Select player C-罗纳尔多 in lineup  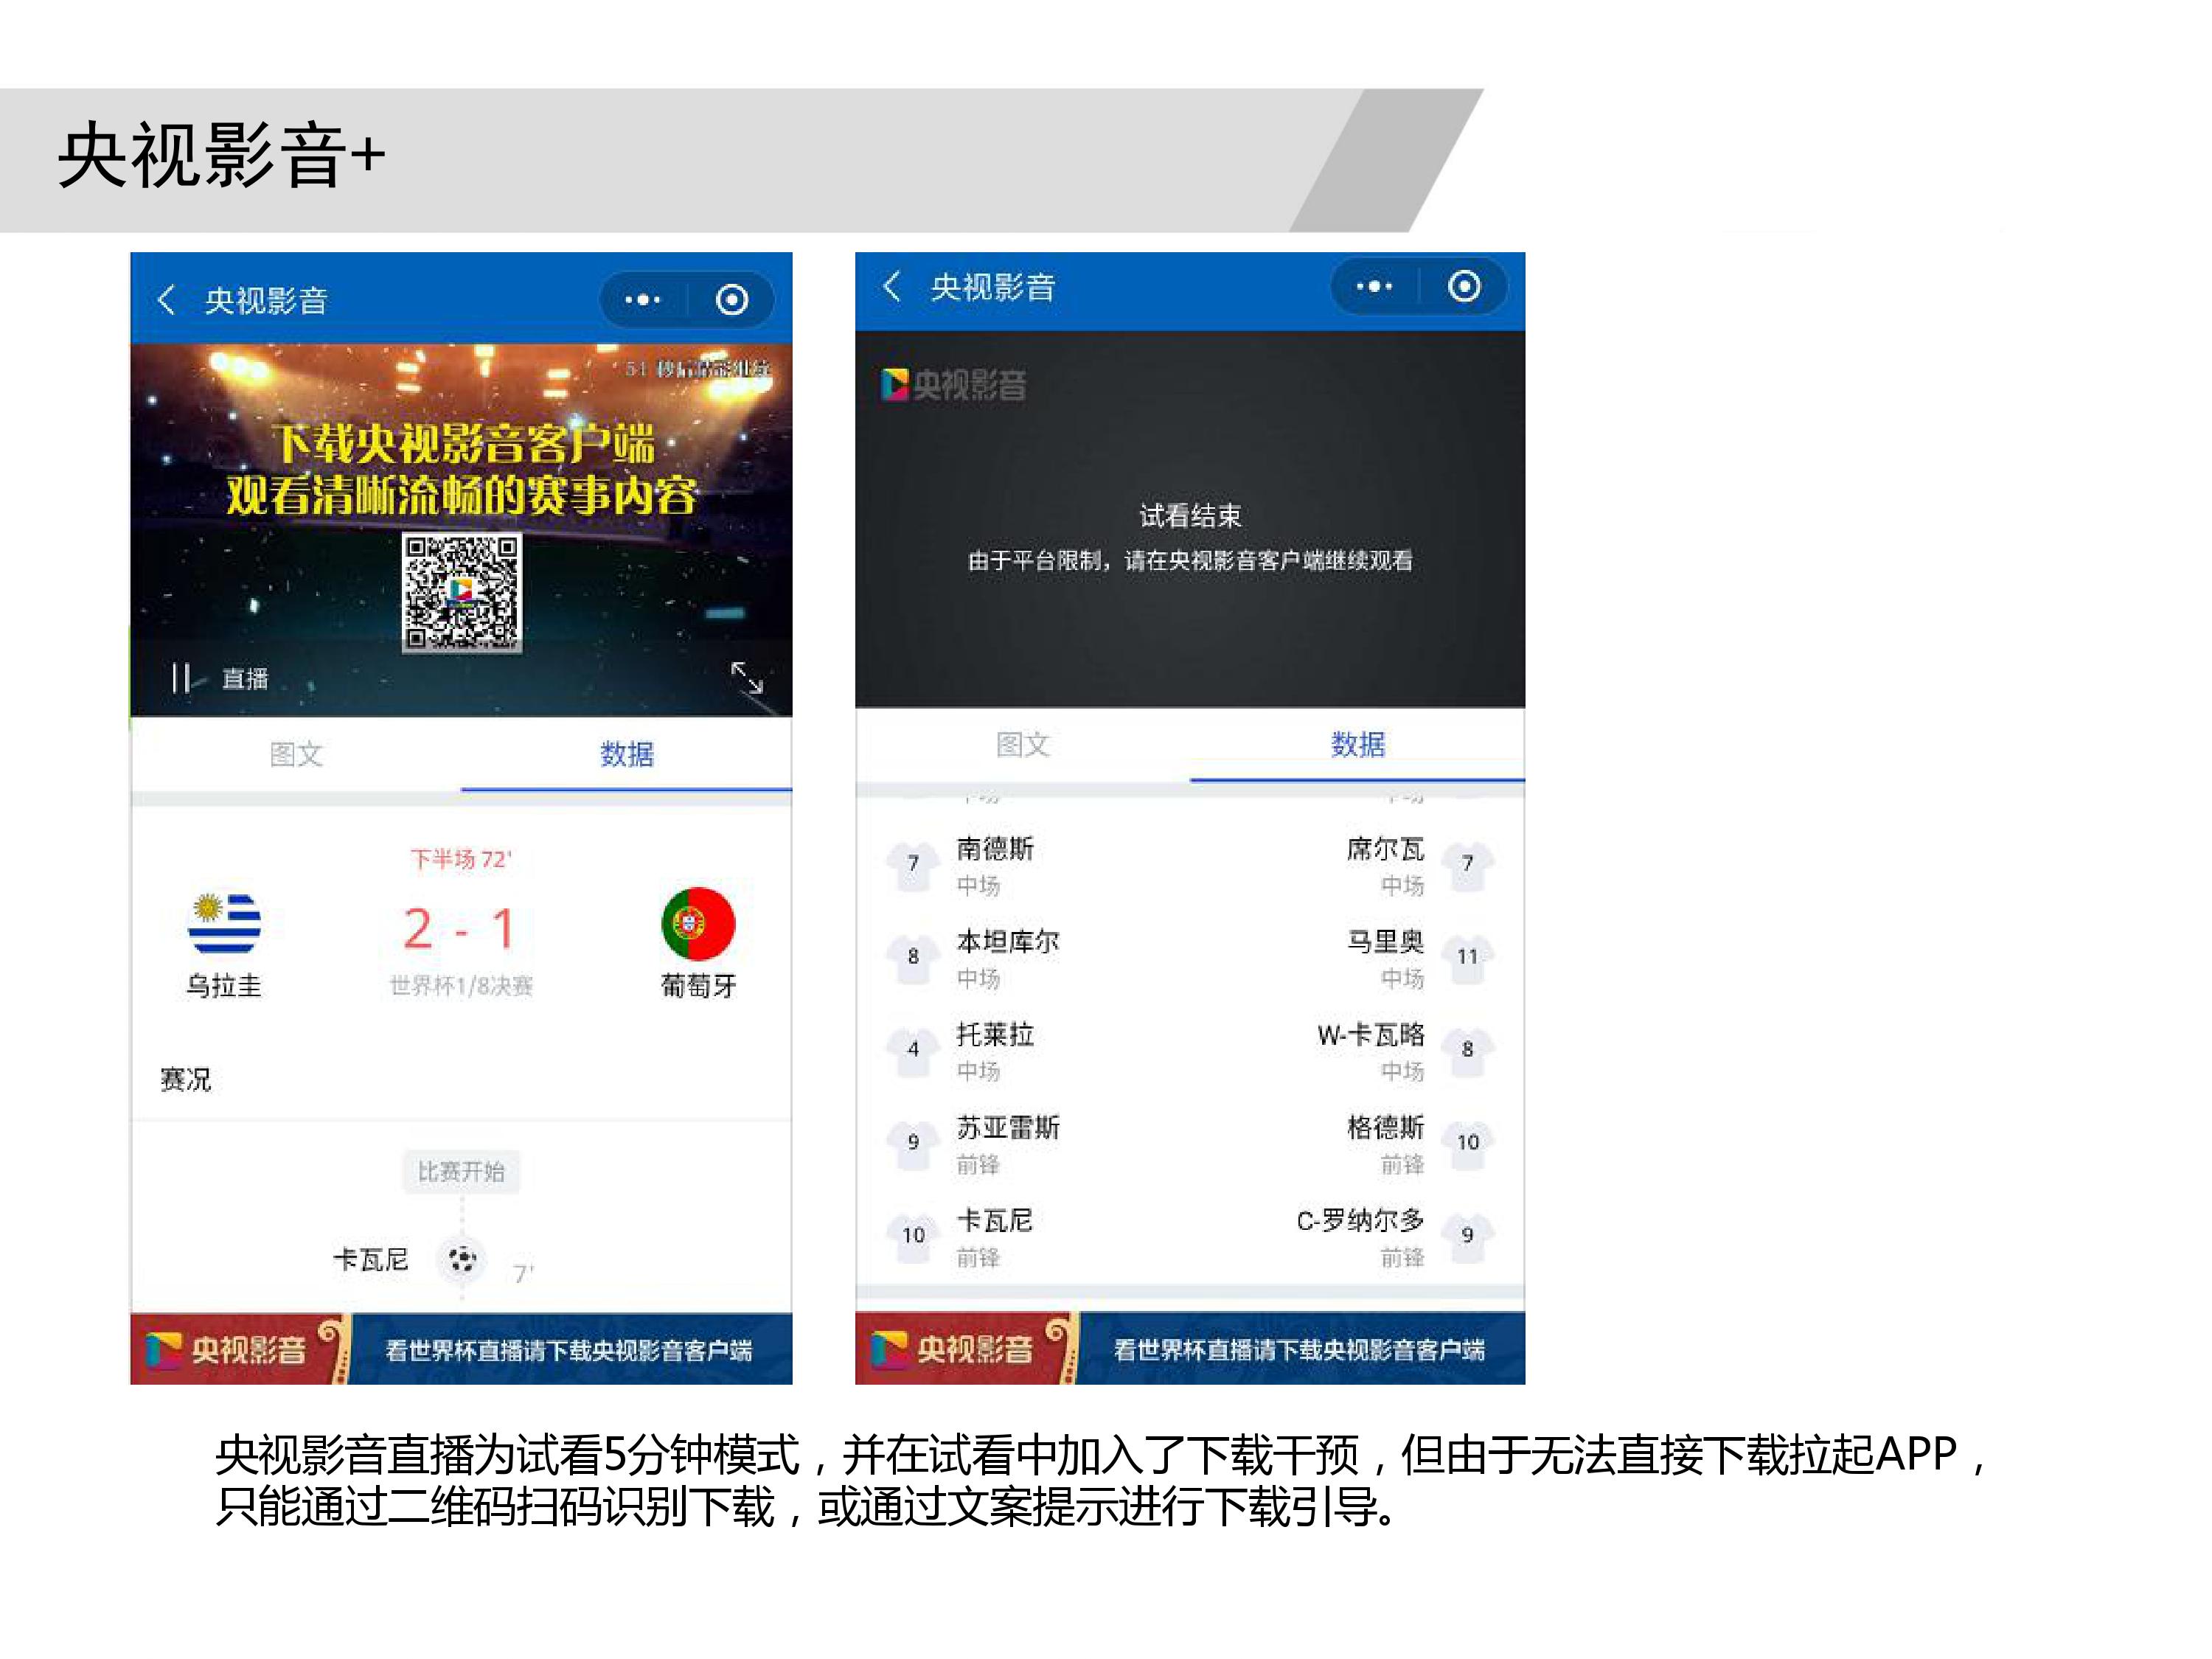point(1360,1221)
